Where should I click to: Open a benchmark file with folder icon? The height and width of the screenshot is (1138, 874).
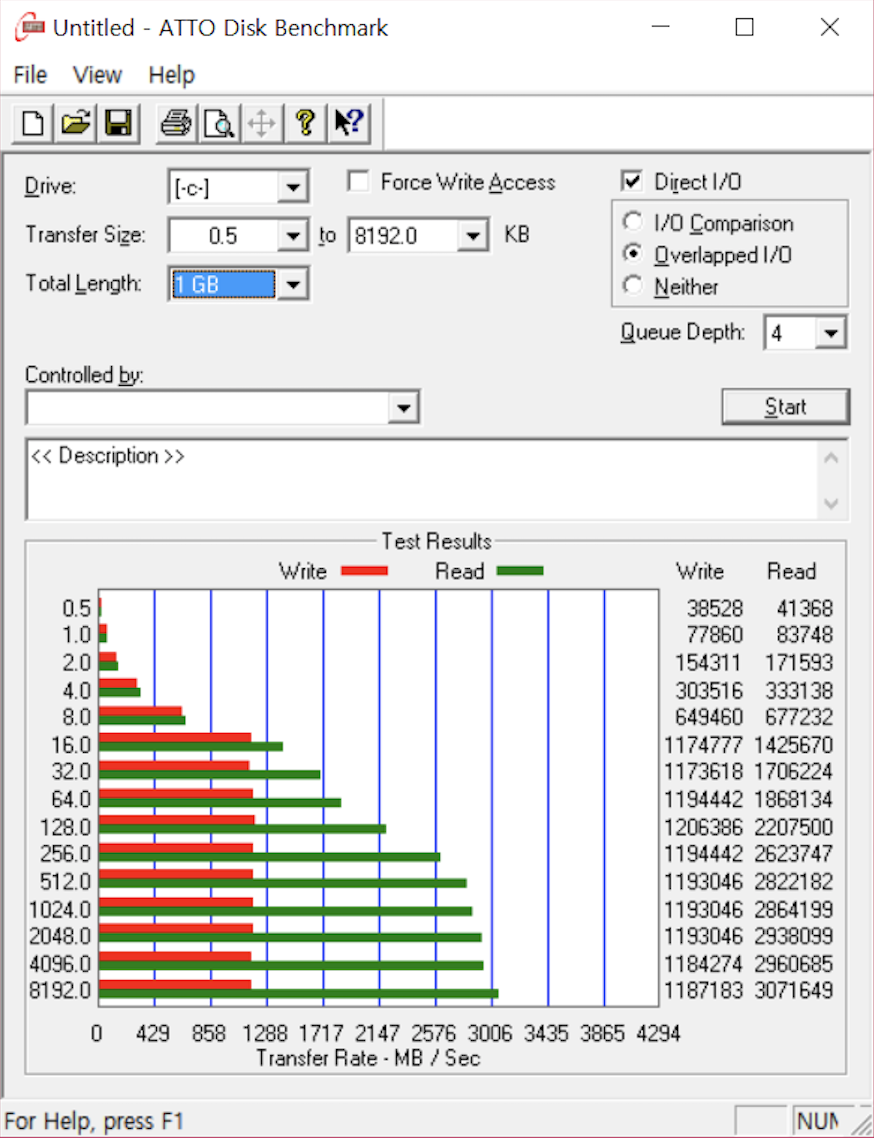point(75,123)
